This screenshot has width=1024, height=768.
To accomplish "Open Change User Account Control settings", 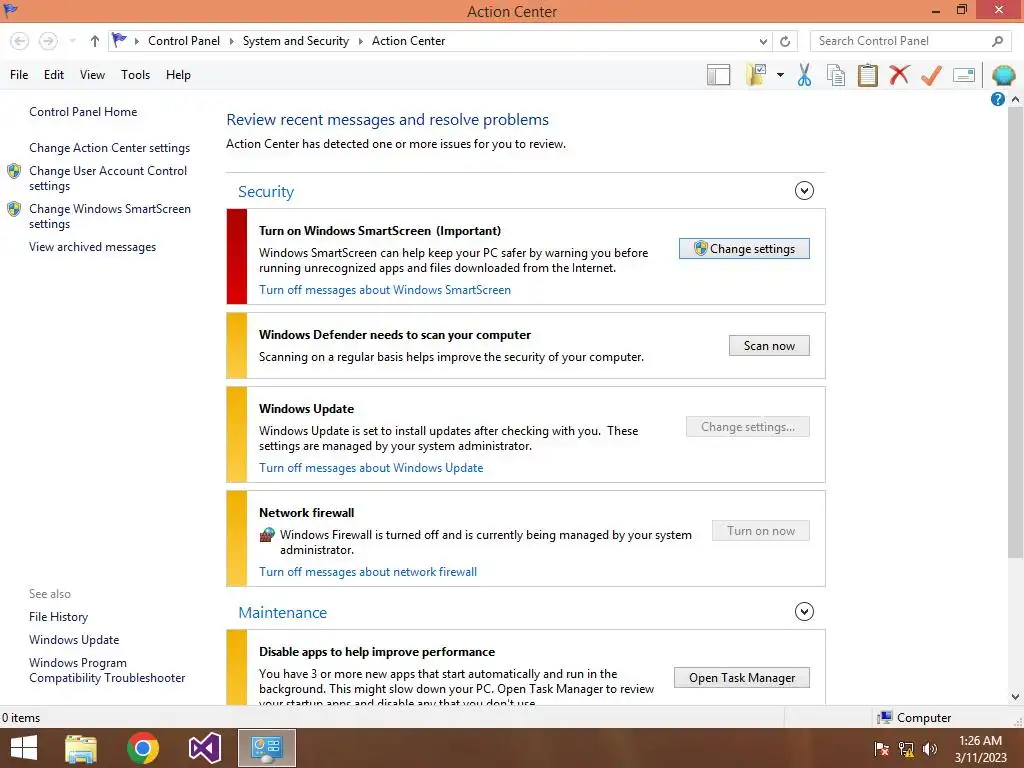I will click(x=108, y=178).
